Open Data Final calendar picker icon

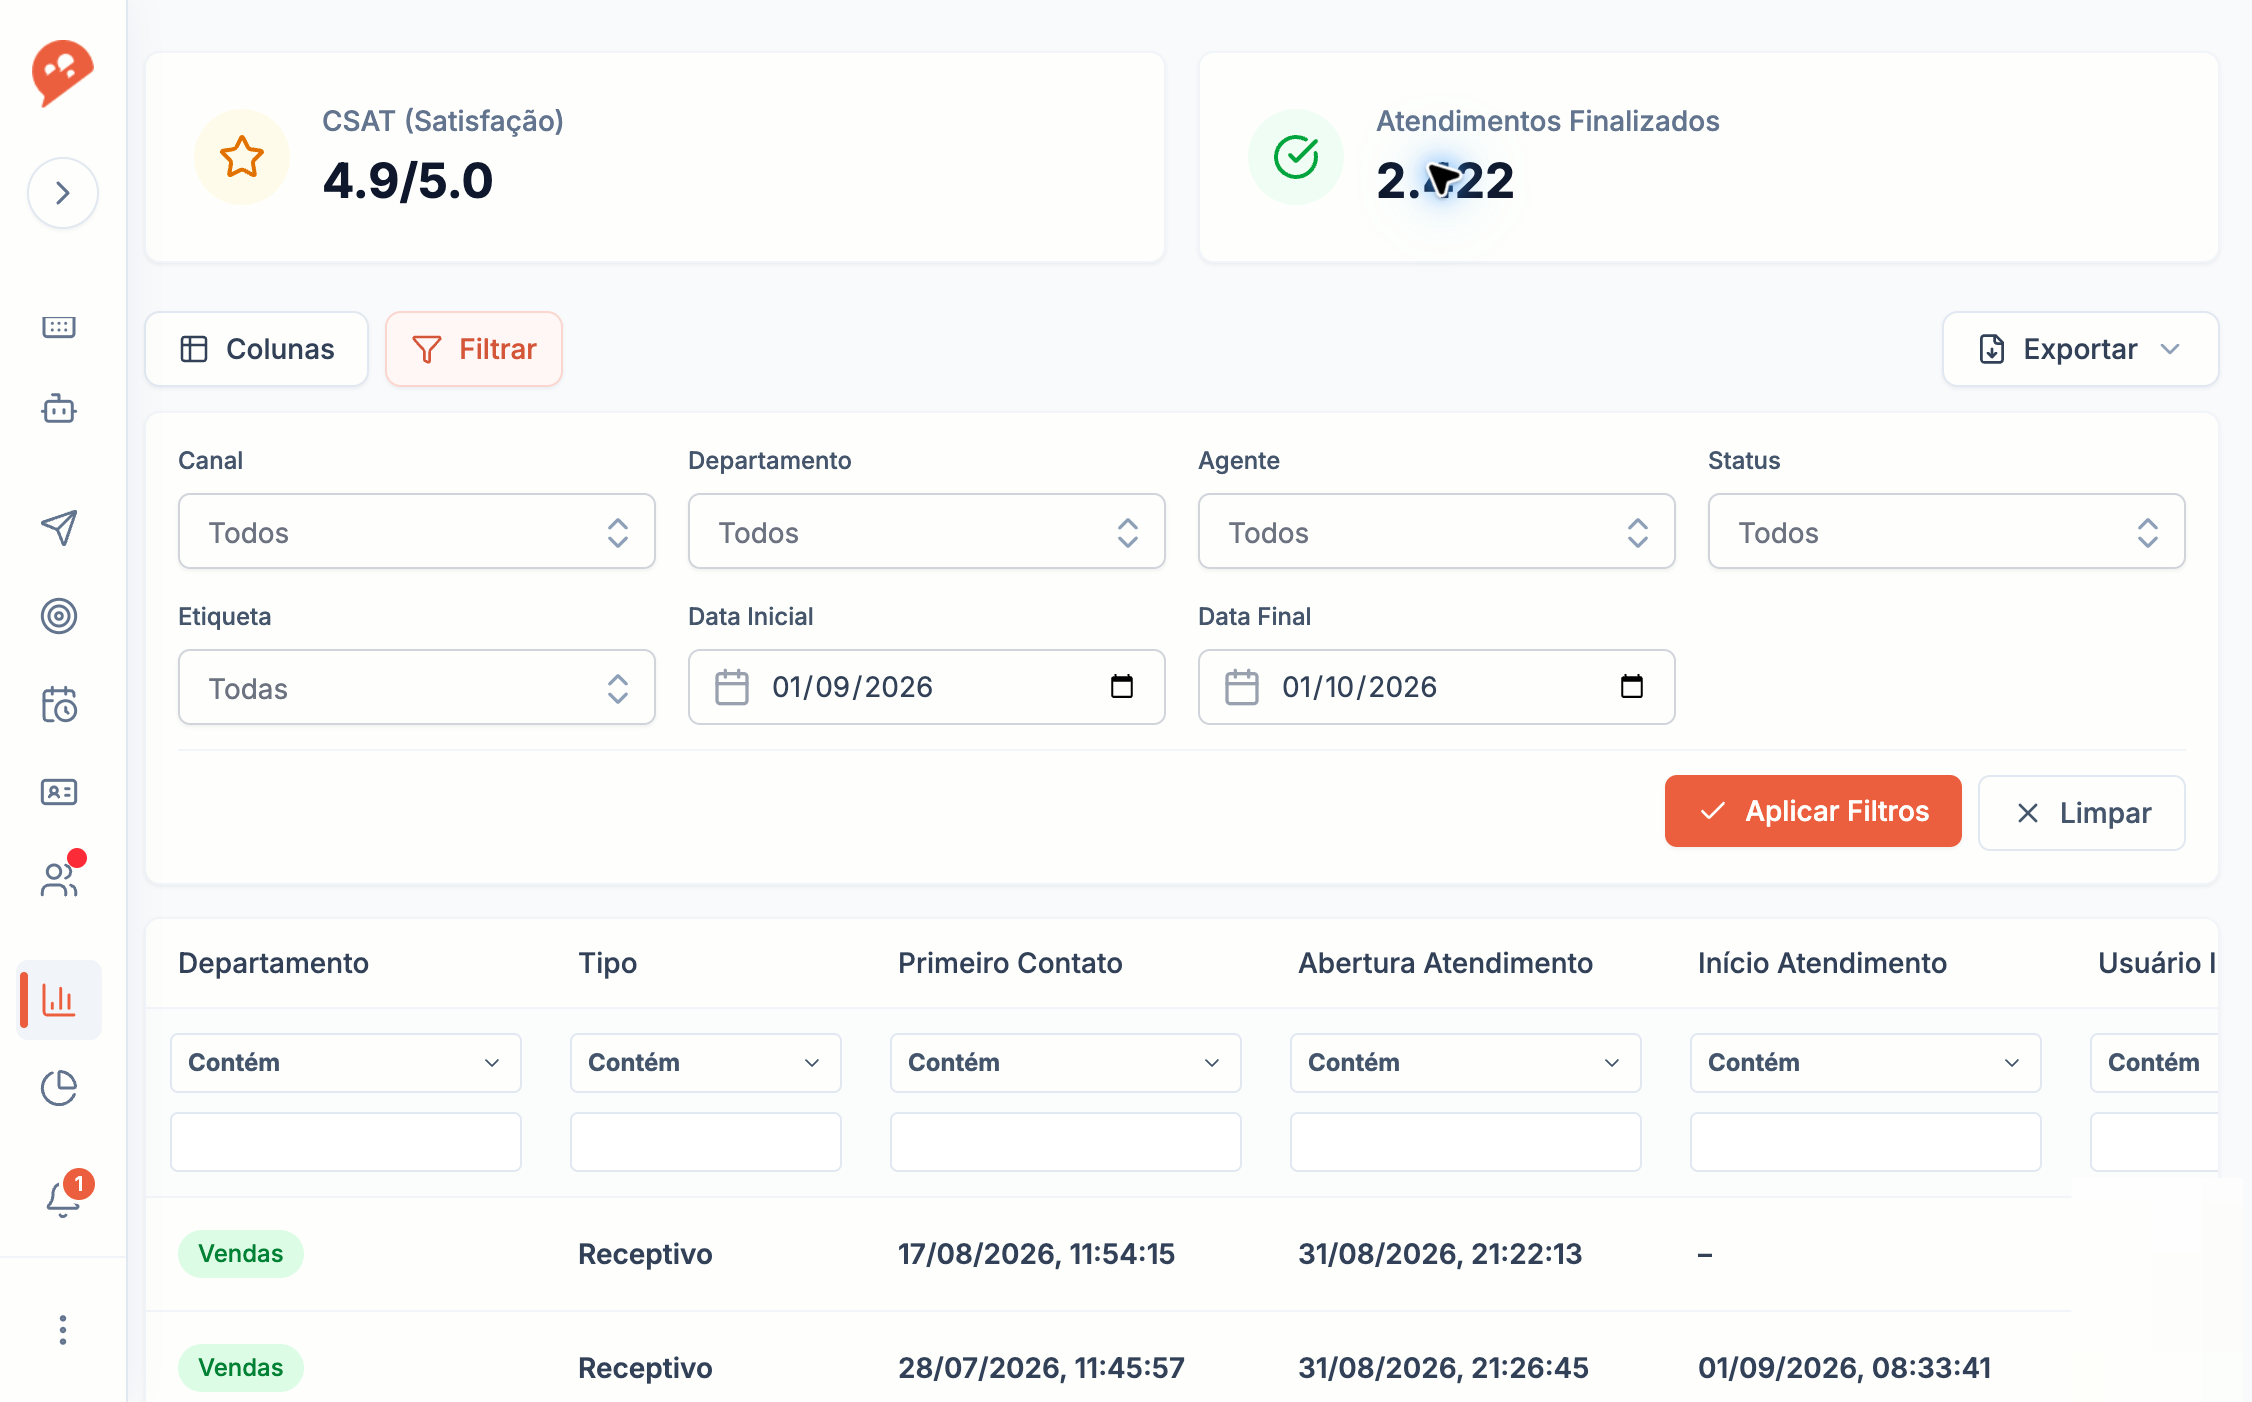tap(1632, 686)
